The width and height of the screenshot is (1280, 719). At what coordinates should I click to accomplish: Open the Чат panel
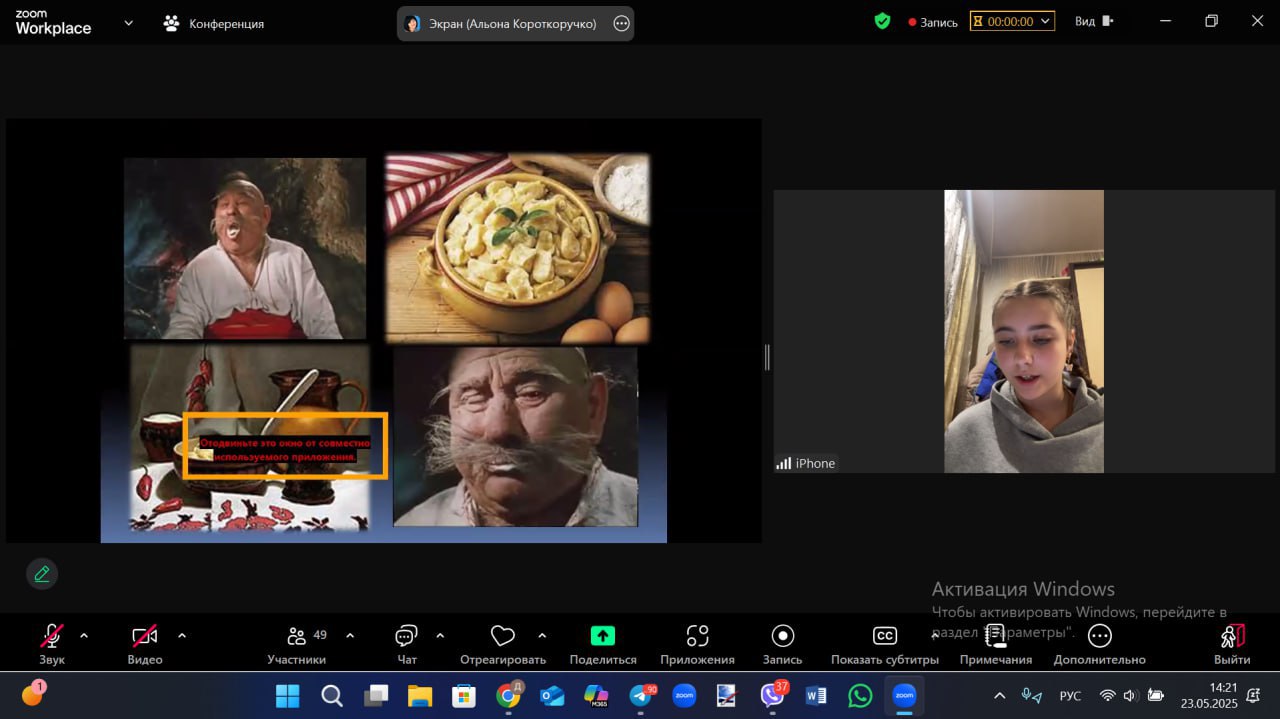[407, 644]
